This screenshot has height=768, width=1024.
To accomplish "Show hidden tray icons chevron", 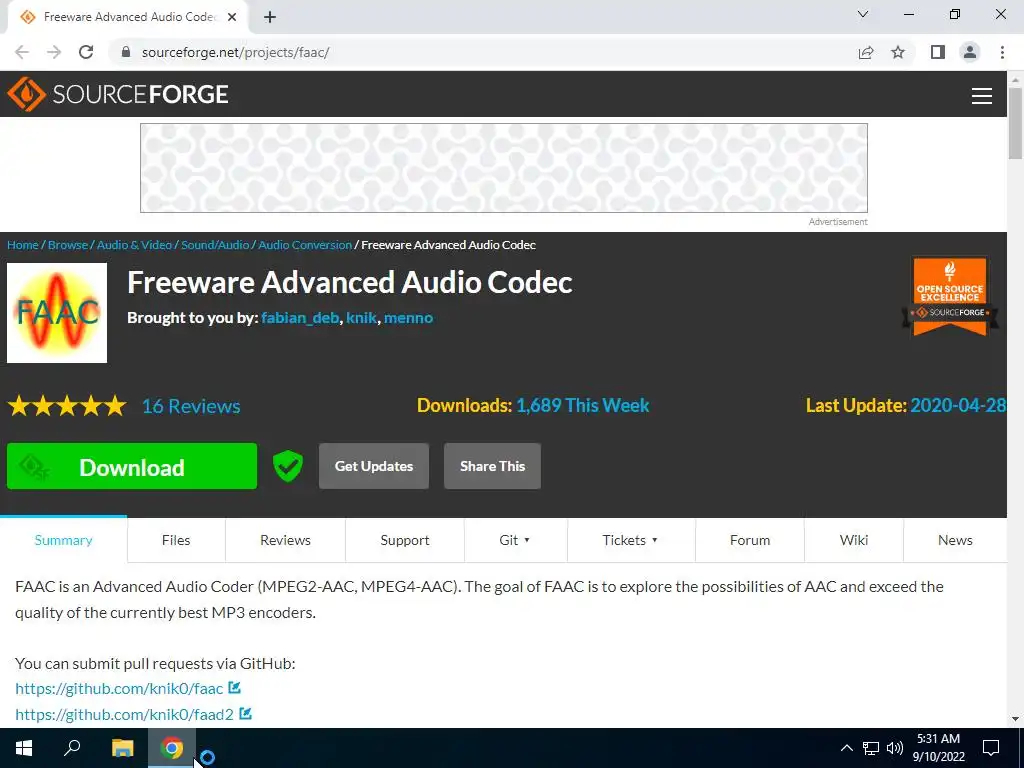I will coord(846,748).
